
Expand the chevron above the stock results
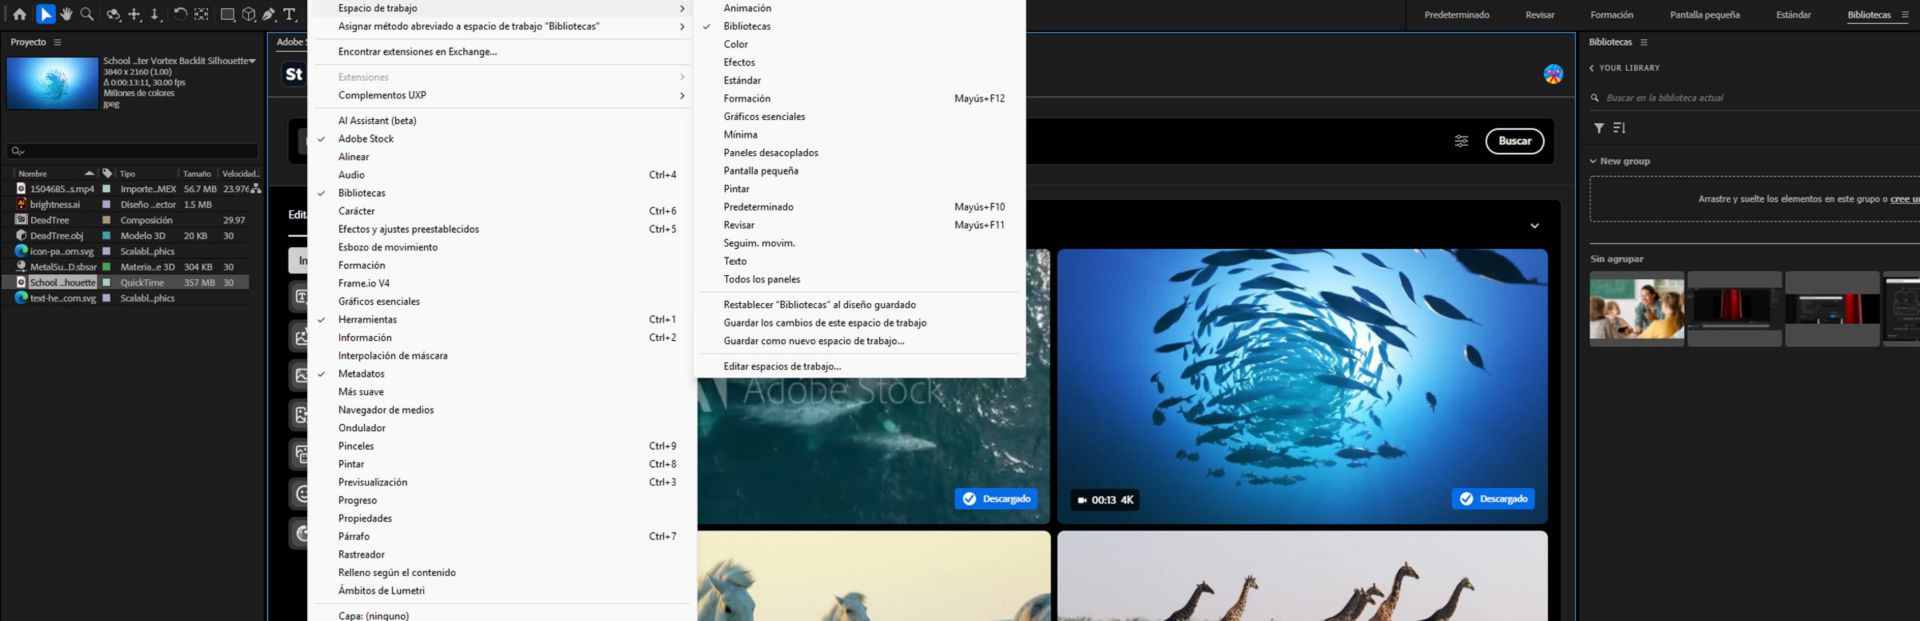(1534, 226)
